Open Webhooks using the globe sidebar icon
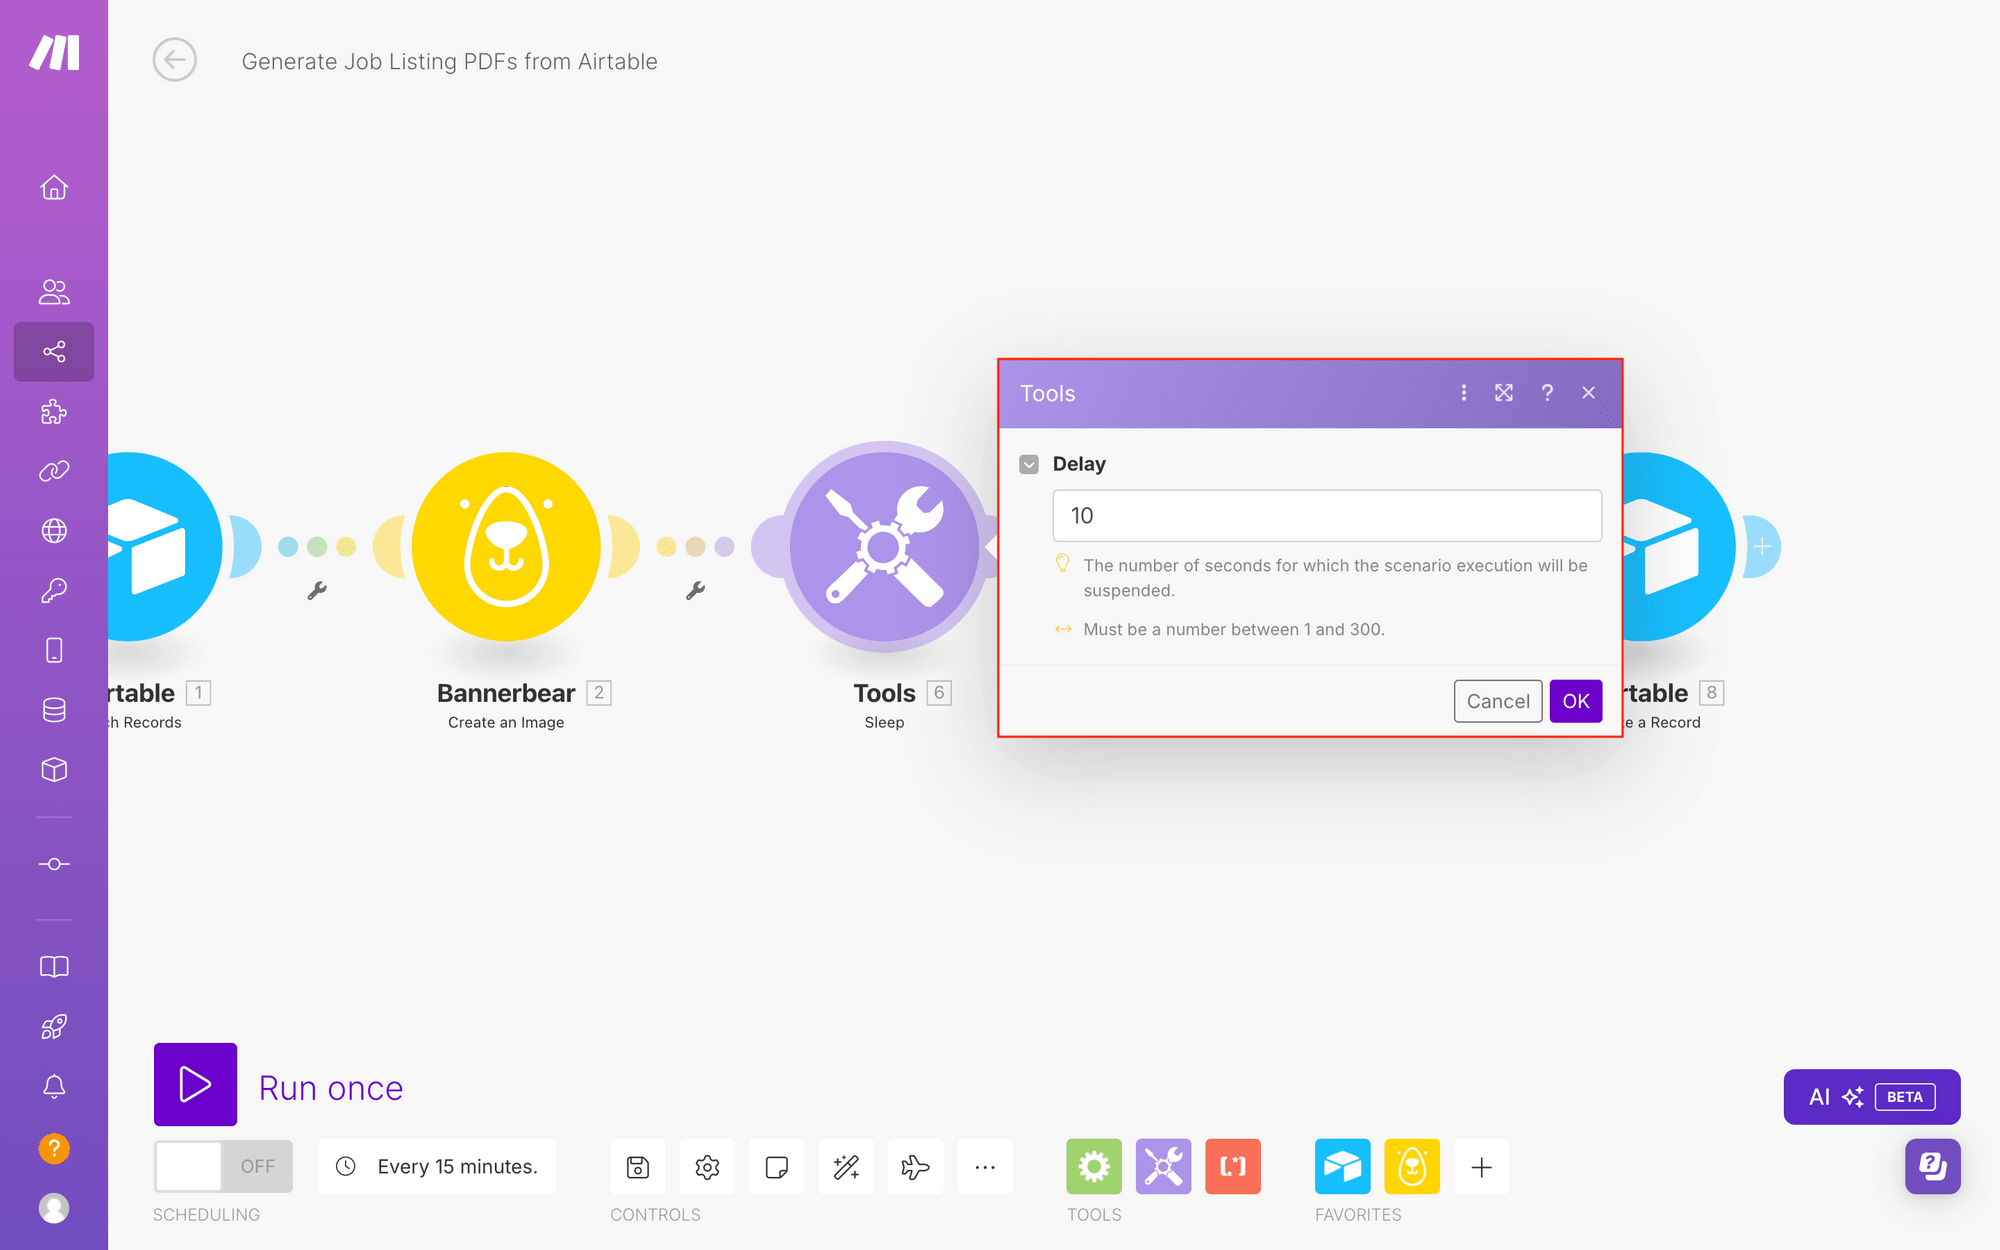Image resolution: width=2000 pixels, height=1250 pixels. [x=54, y=530]
